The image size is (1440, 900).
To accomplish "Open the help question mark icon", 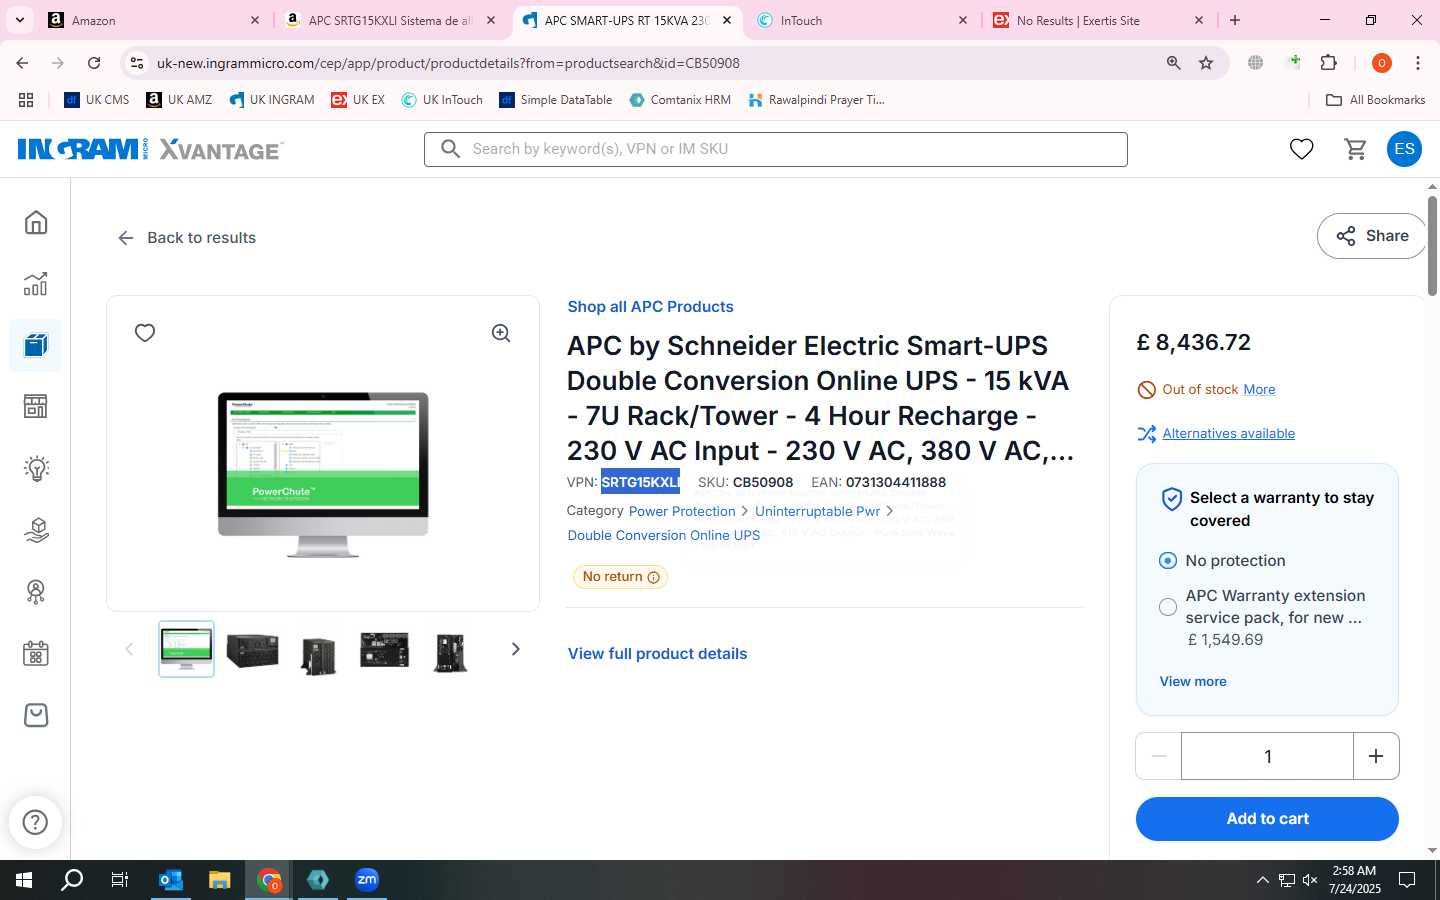I will (x=35, y=822).
